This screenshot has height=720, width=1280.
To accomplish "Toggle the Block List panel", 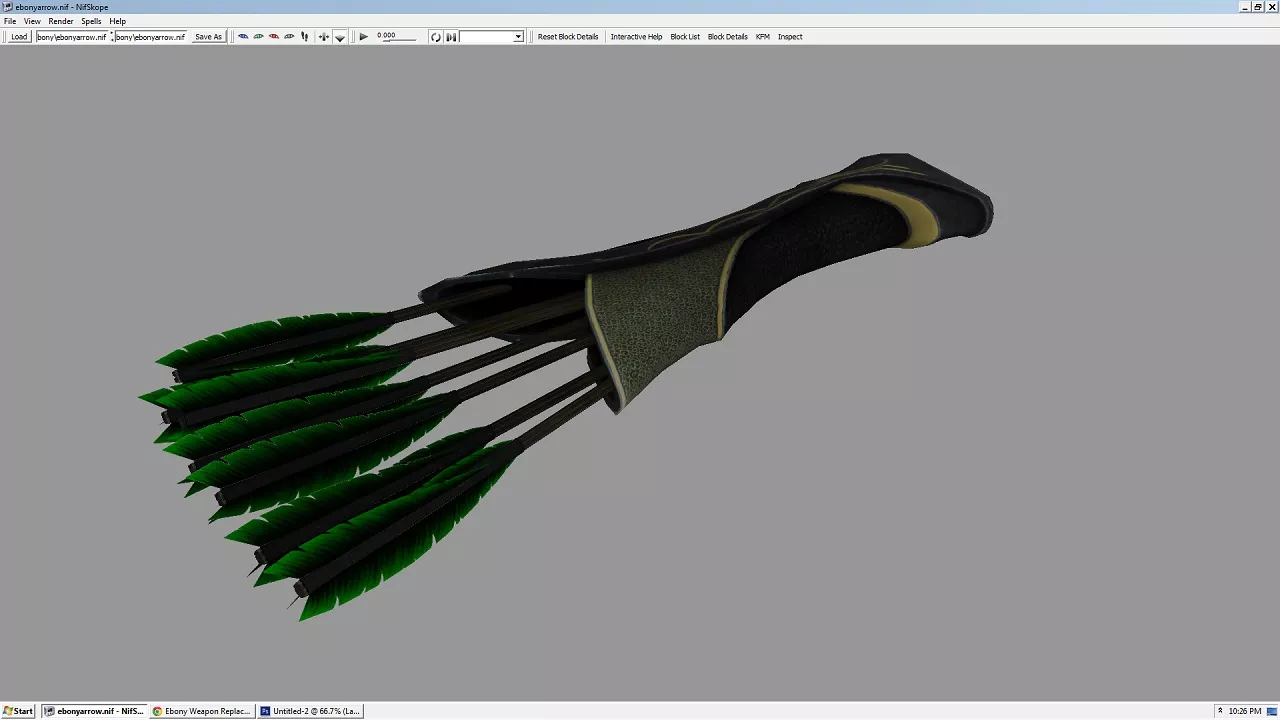I will point(685,37).
